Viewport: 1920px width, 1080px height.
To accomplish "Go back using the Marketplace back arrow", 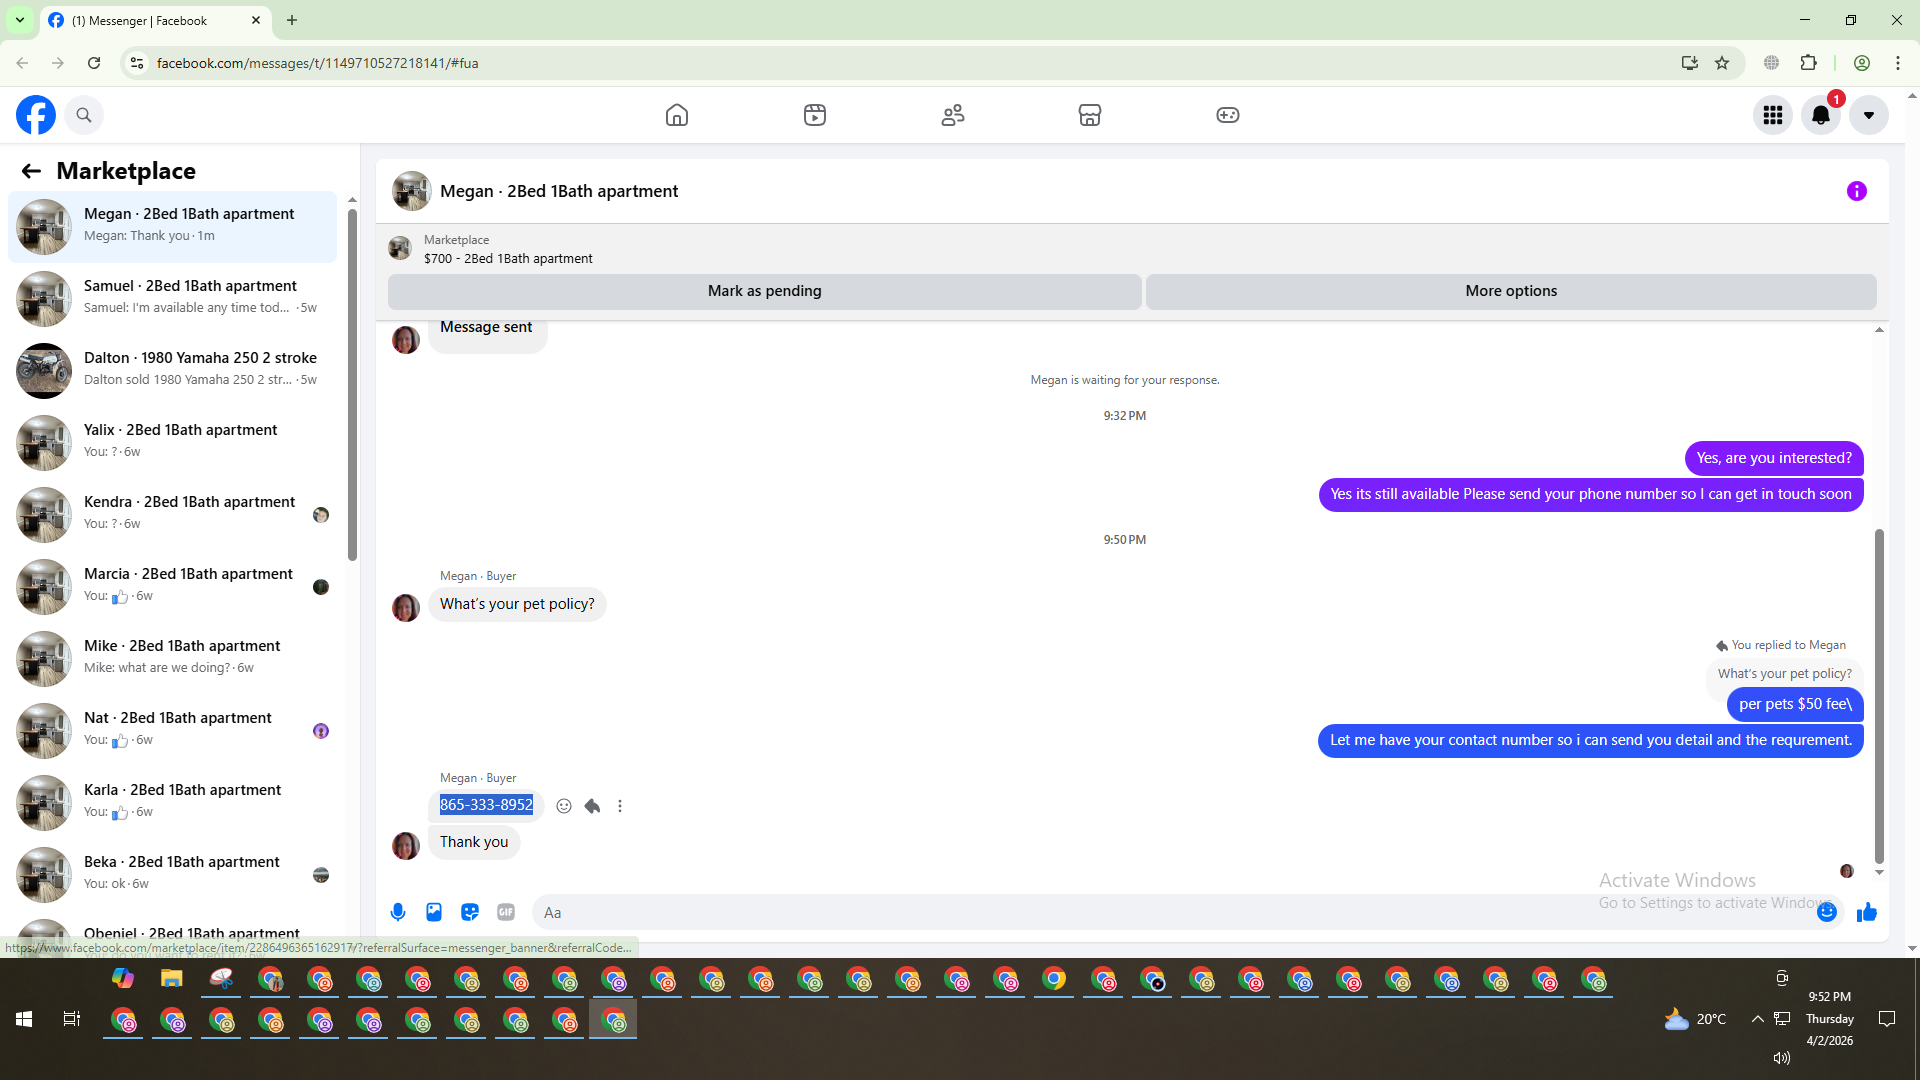I will click(x=31, y=171).
